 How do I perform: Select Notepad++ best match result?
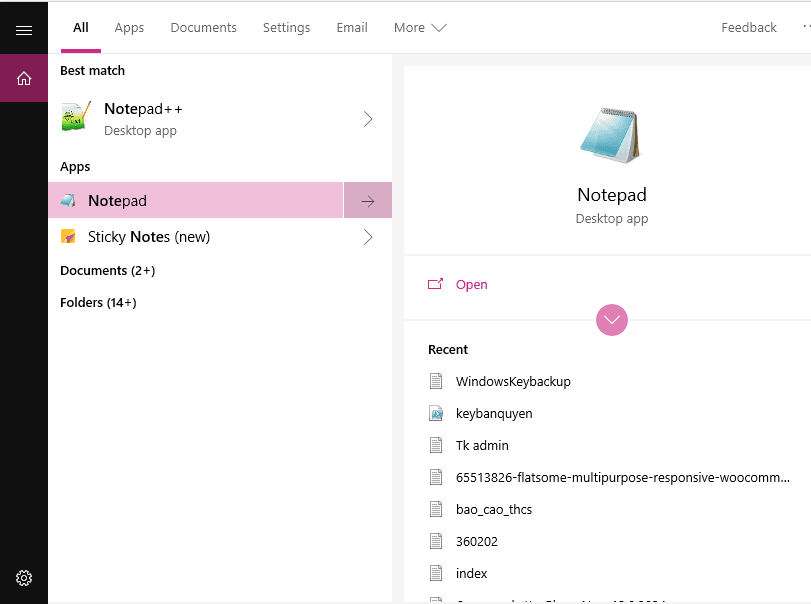220,118
